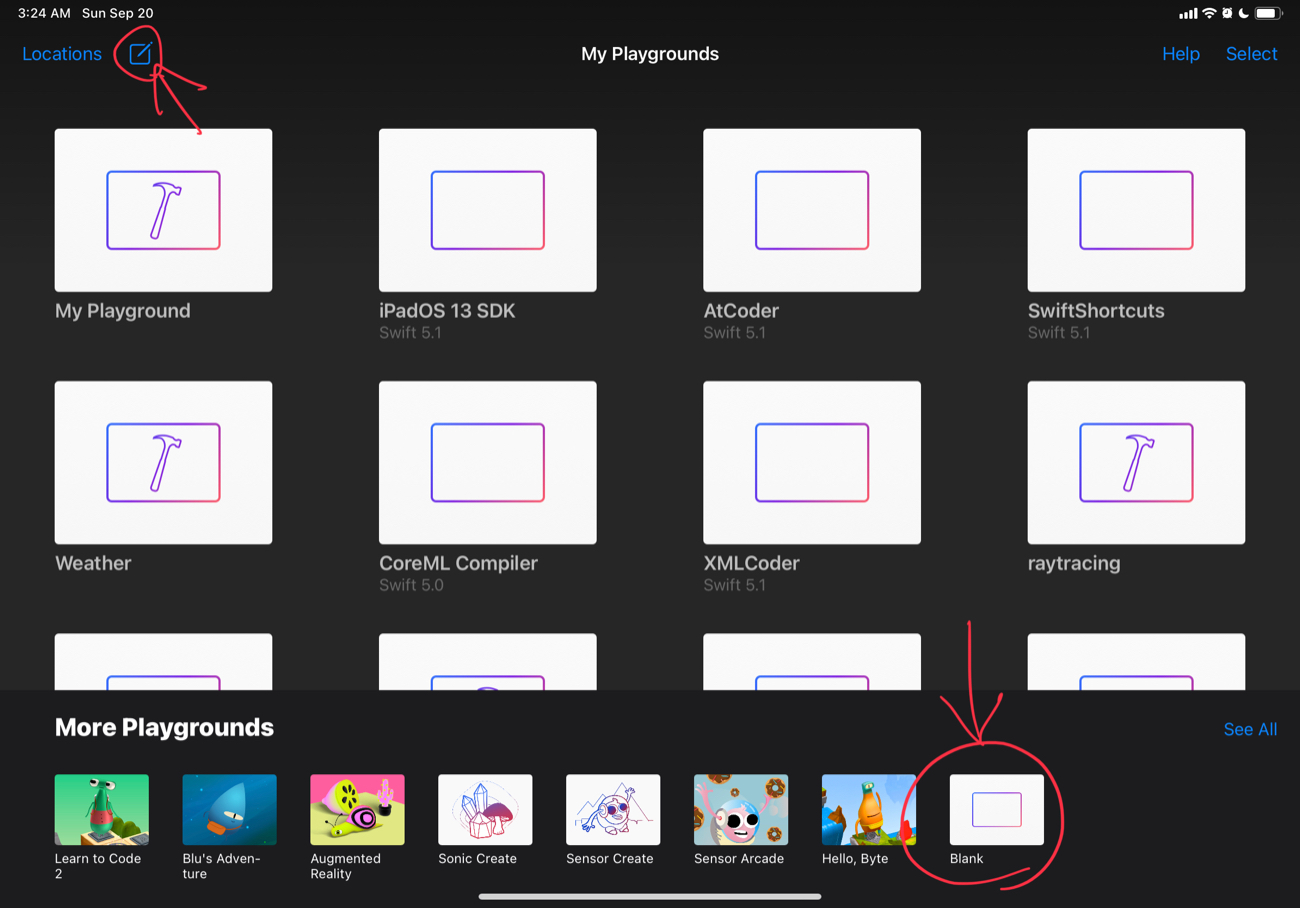This screenshot has width=1300, height=908.
Task: Select the Hello, Byte playground icon
Action: coord(869,809)
